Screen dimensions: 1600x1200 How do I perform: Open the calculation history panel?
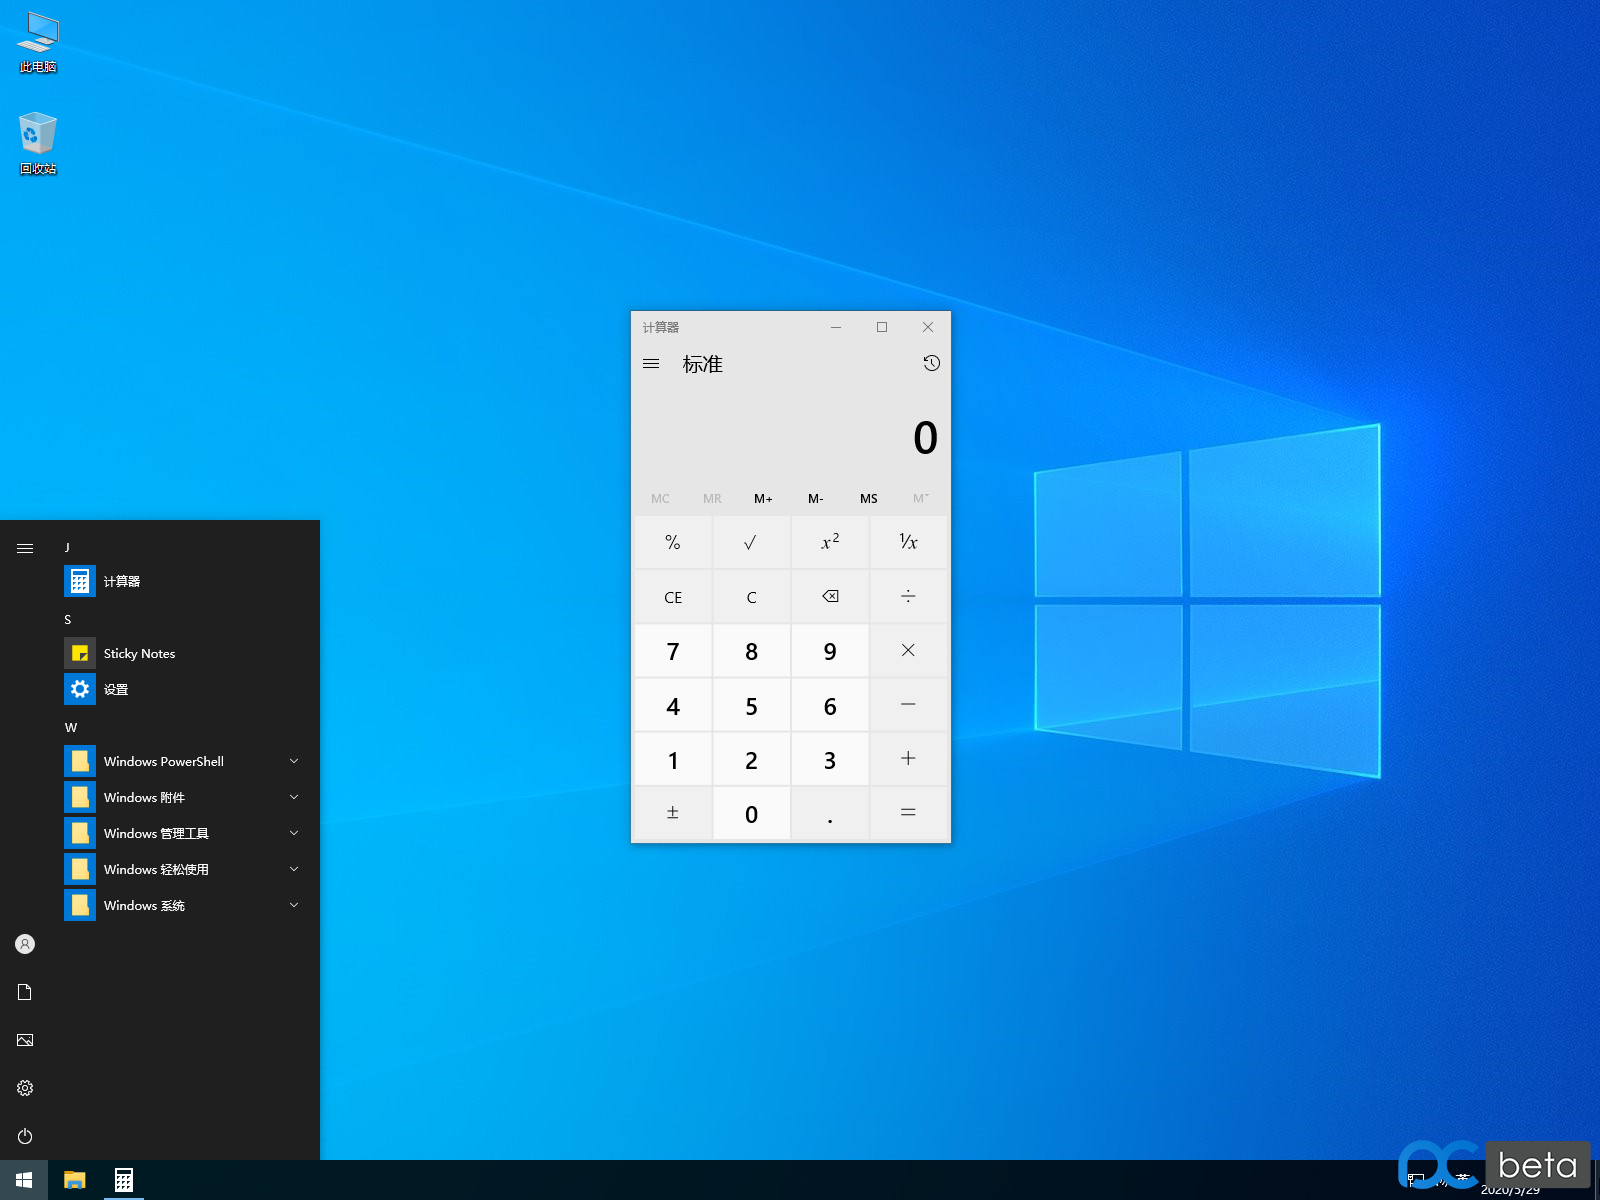pyautogui.click(x=931, y=363)
